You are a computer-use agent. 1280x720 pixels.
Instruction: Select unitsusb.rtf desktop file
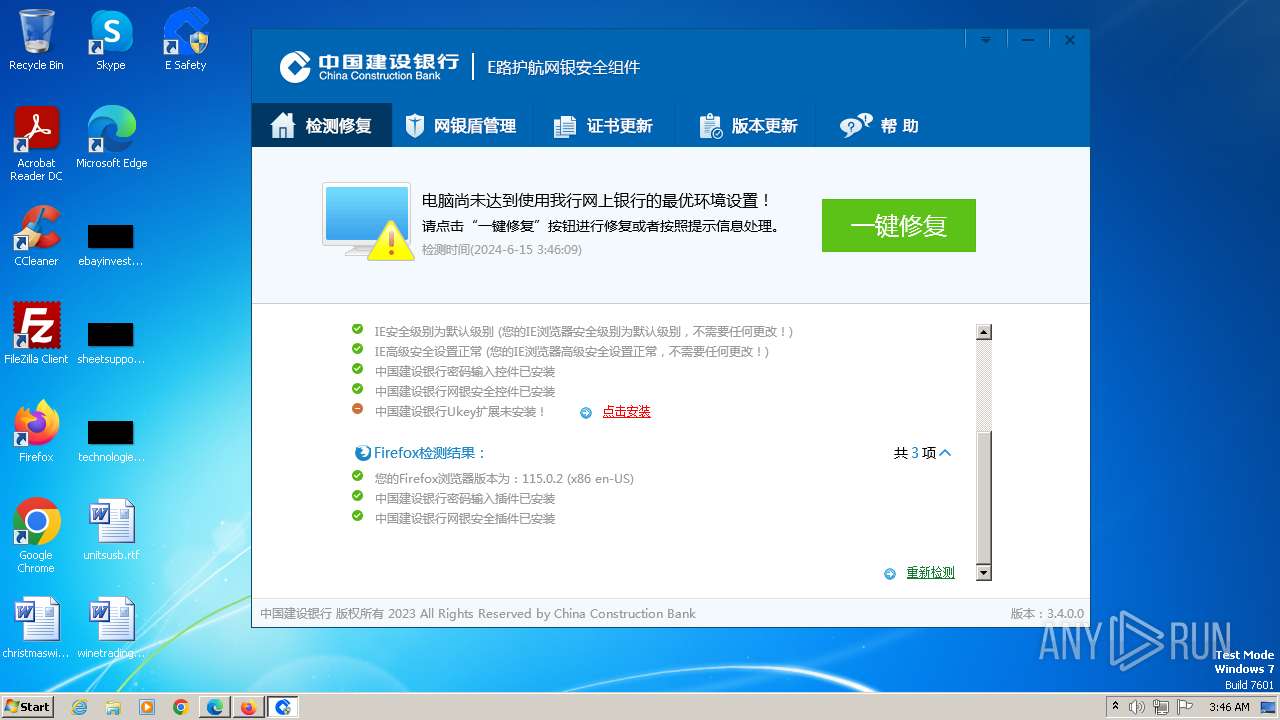coord(111,530)
